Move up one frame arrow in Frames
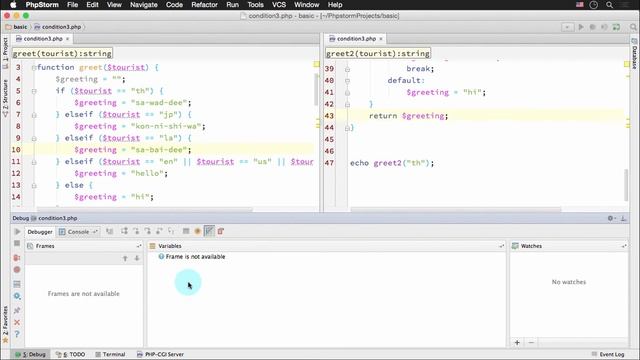Image resolution: width=640 pixels, height=360 pixels. click(x=125, y=258)
